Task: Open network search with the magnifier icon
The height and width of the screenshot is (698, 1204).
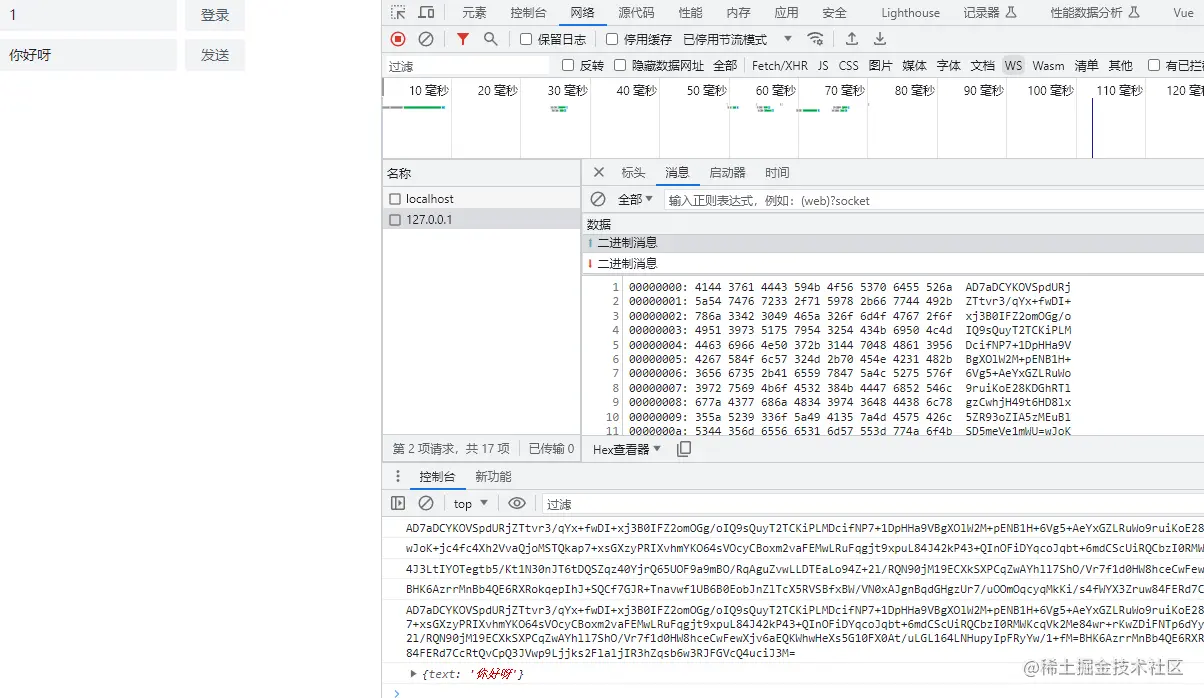Action: pyautogui.click(x=490, y=39)
